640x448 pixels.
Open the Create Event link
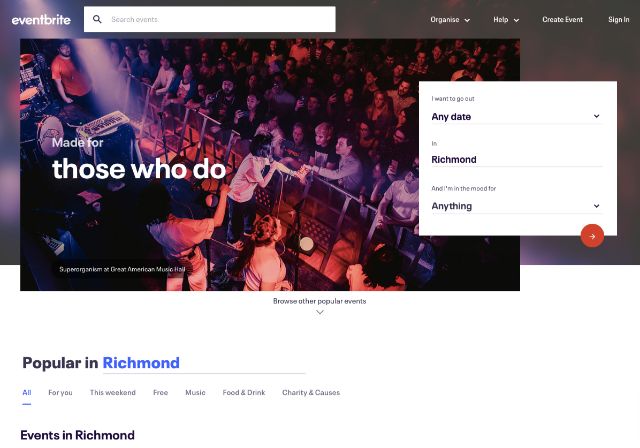point(562,20)
